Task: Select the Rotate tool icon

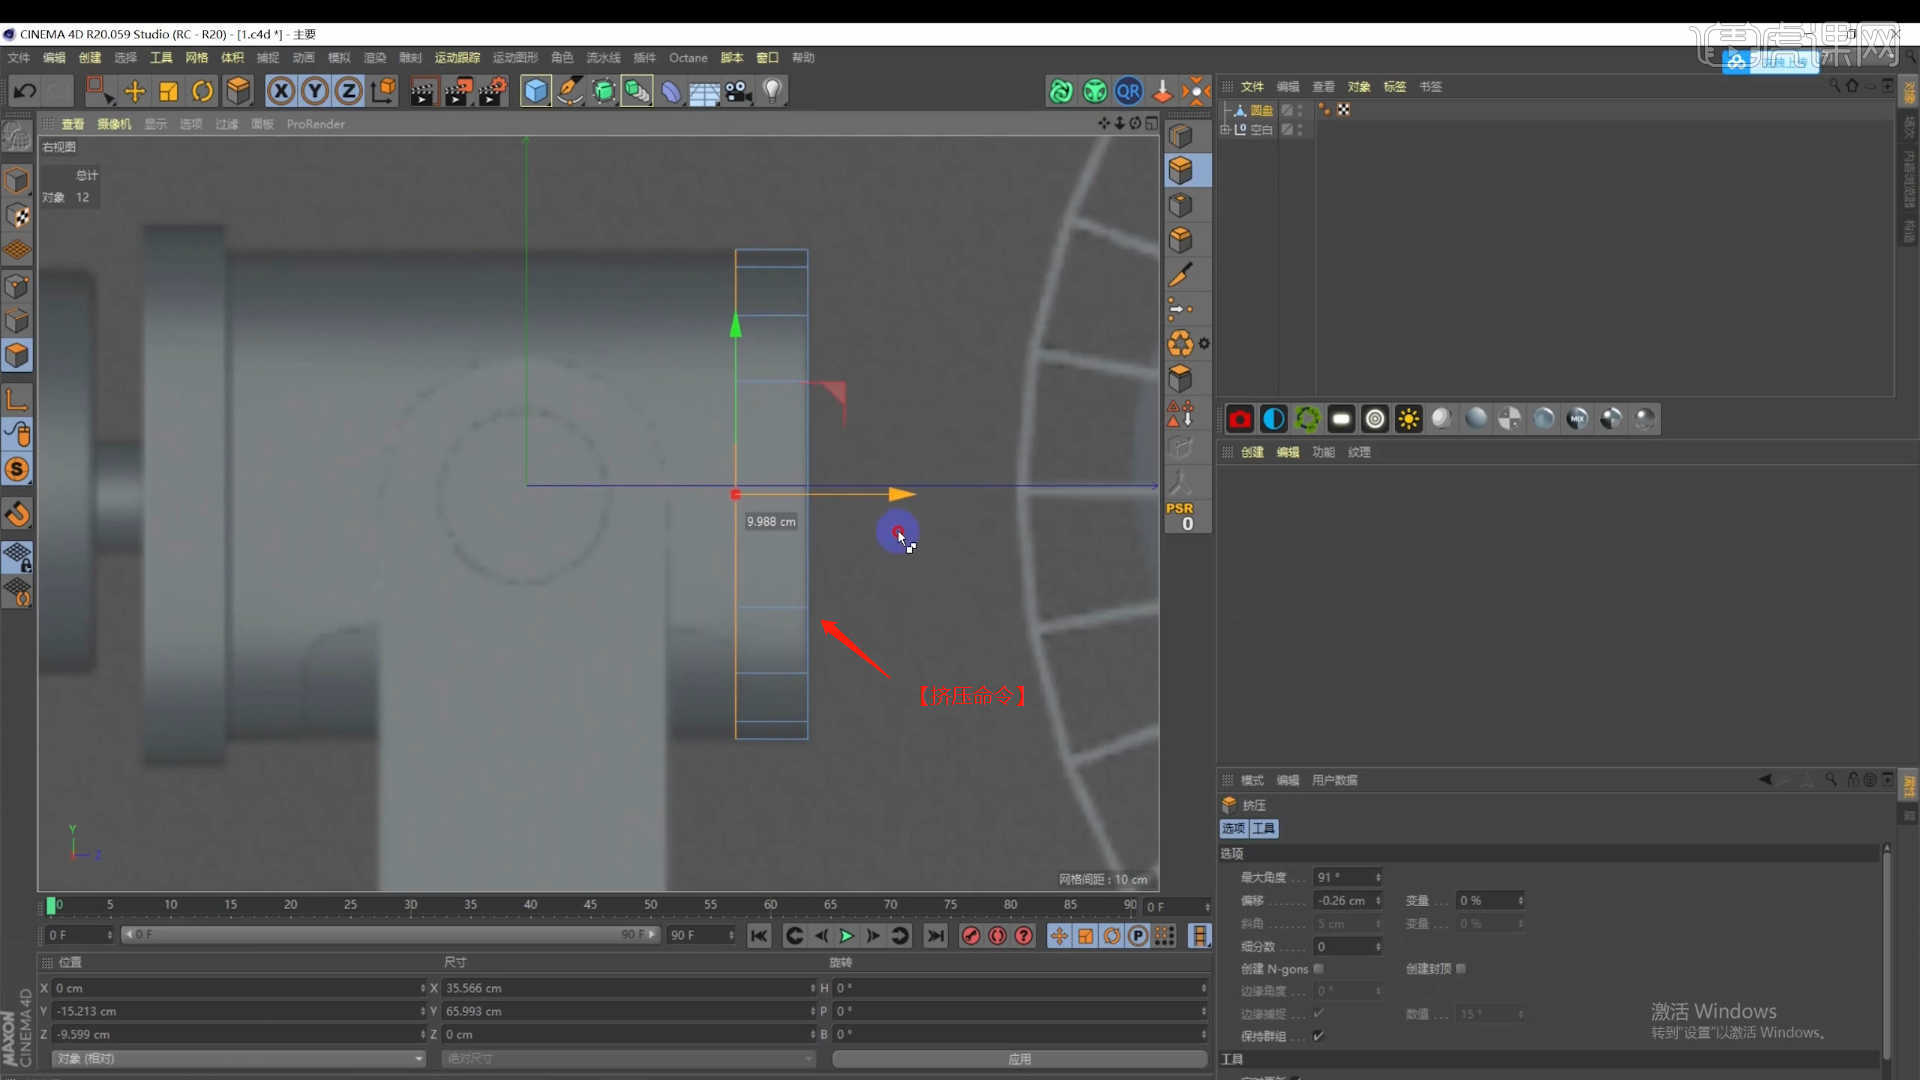Action: (202, 92)
